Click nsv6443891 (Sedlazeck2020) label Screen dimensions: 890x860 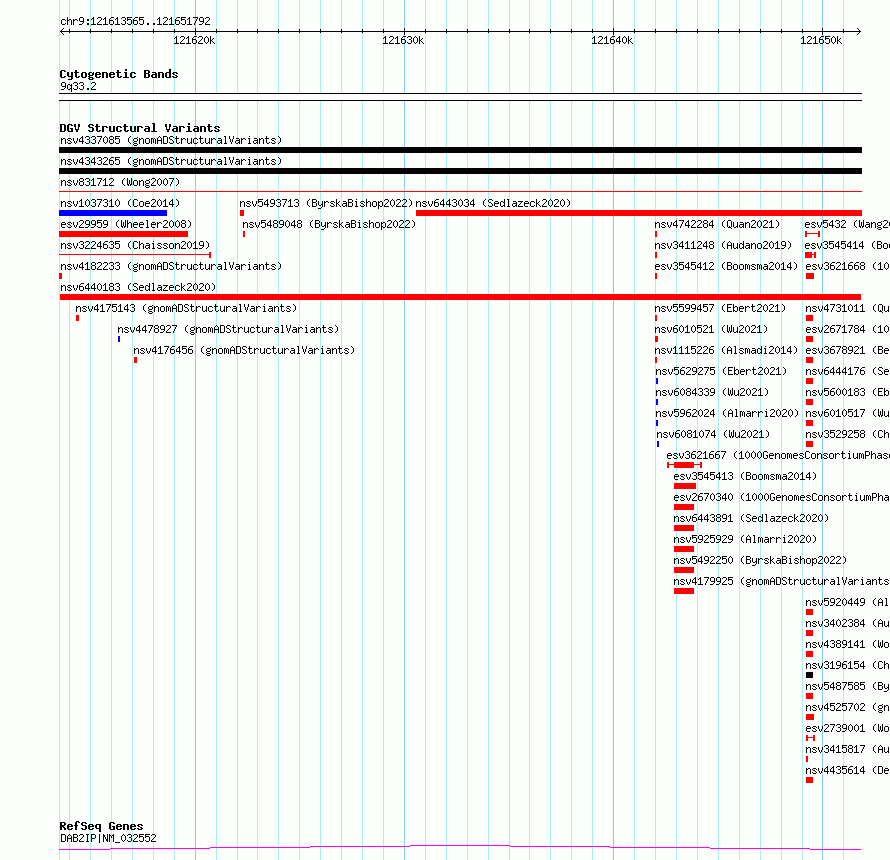pos(752,518)
